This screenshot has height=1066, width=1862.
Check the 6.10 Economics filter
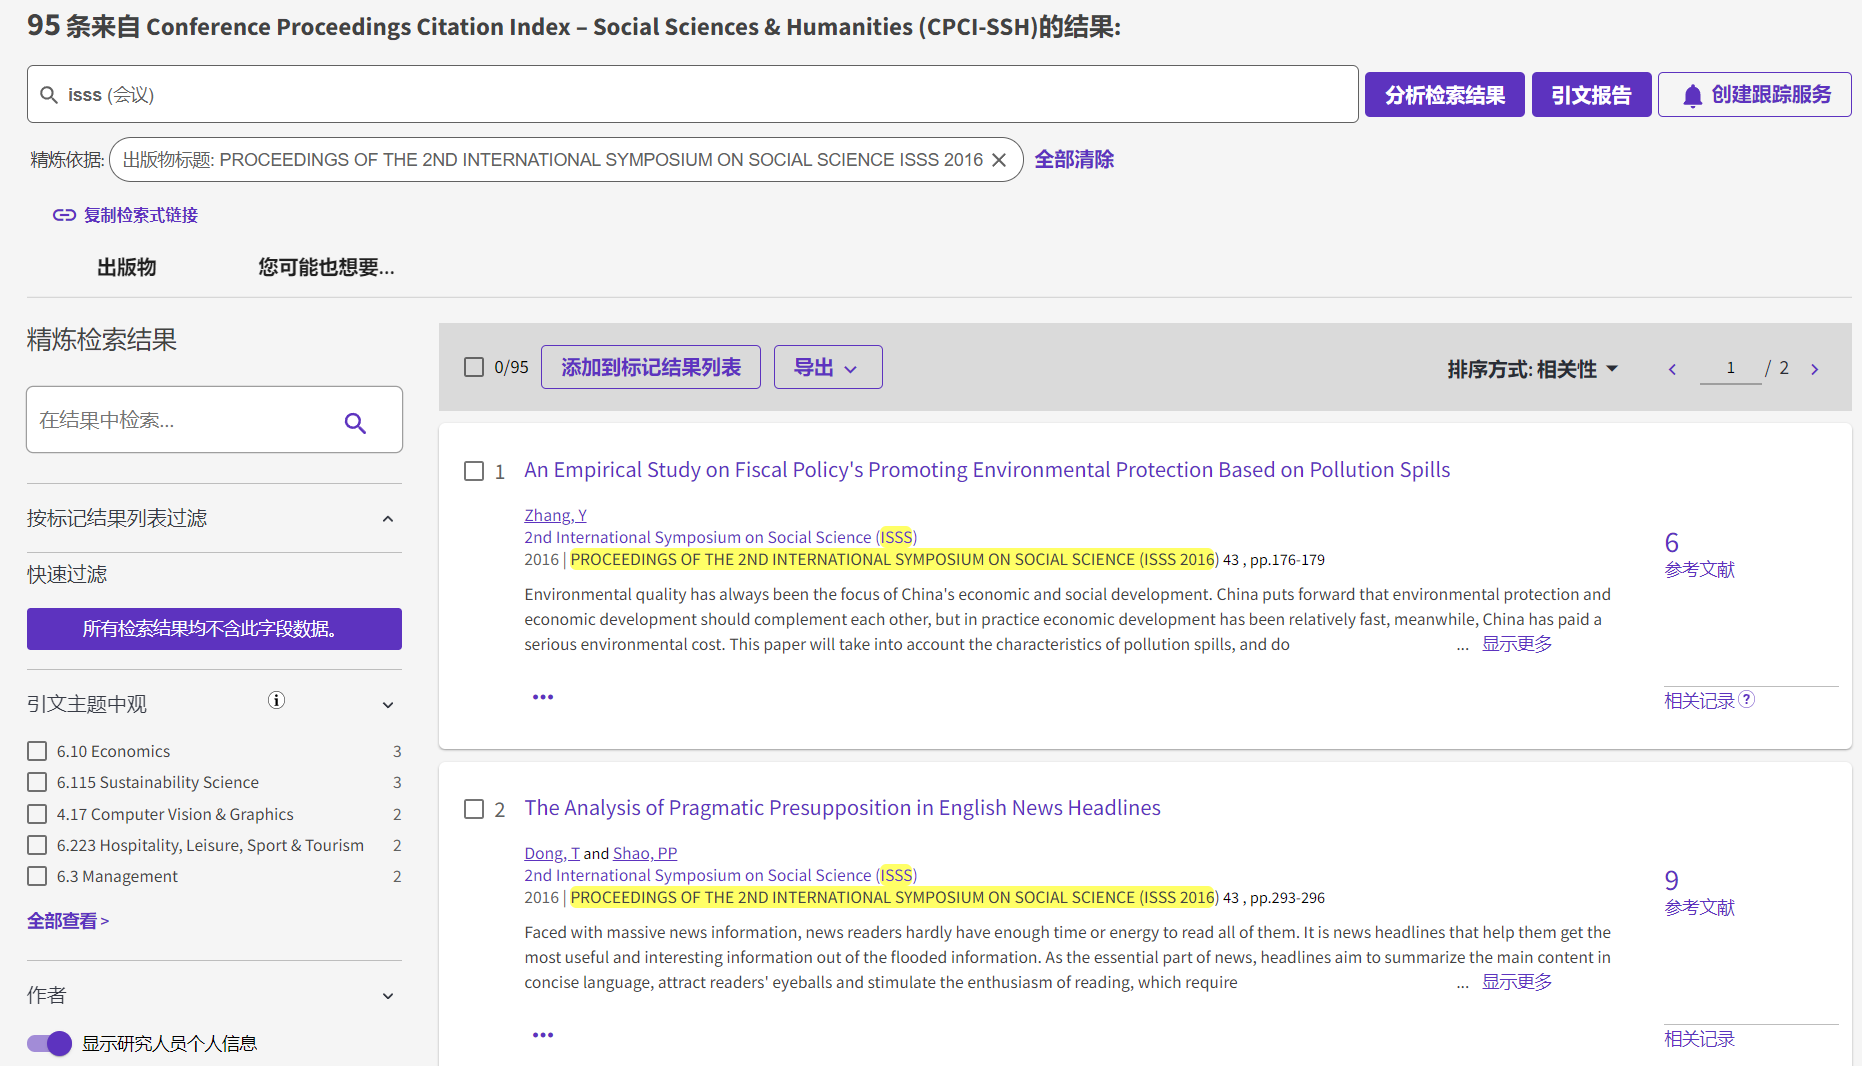(x=37, y=751)
